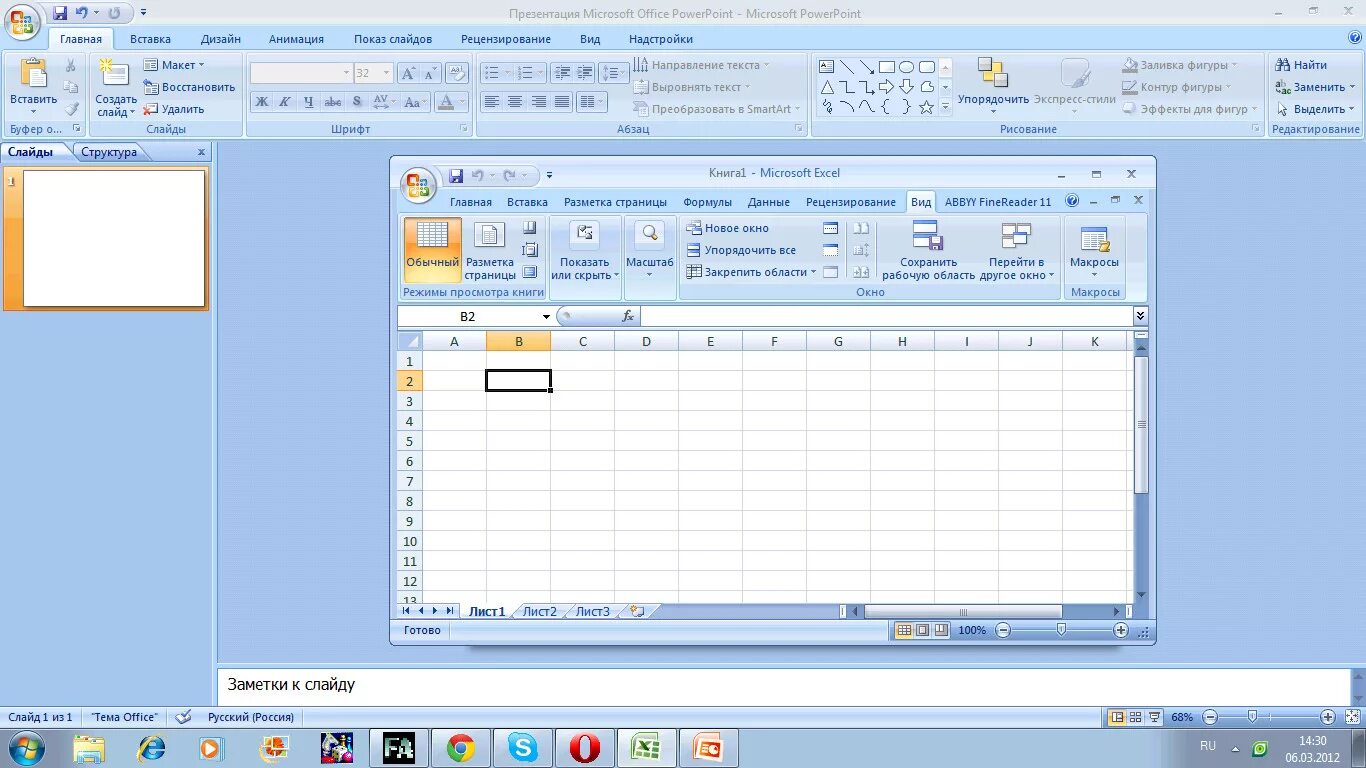Click Удалить delete slide button
Viewport: 1366px width, 768px height.
click(174, 109)
